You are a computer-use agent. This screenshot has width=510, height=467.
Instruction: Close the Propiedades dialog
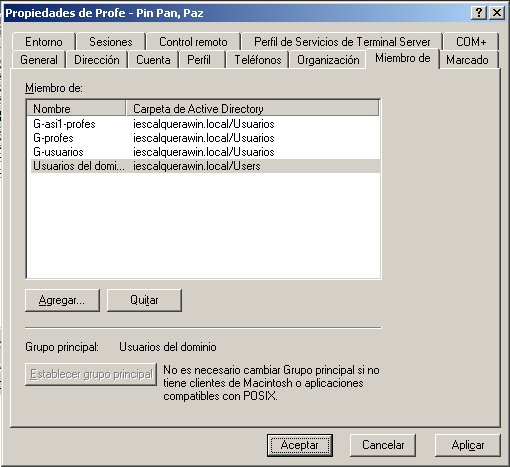tap(497, 13)
